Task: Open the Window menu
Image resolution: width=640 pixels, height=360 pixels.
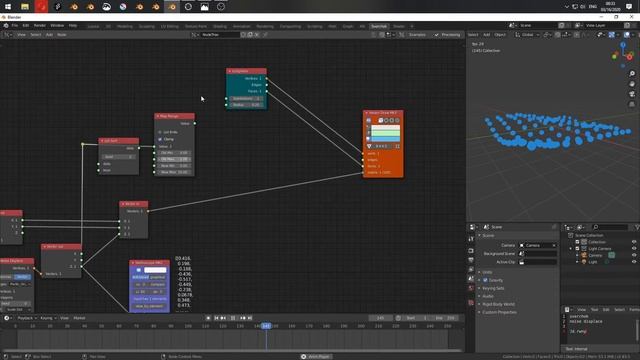Action: (57, 25)
